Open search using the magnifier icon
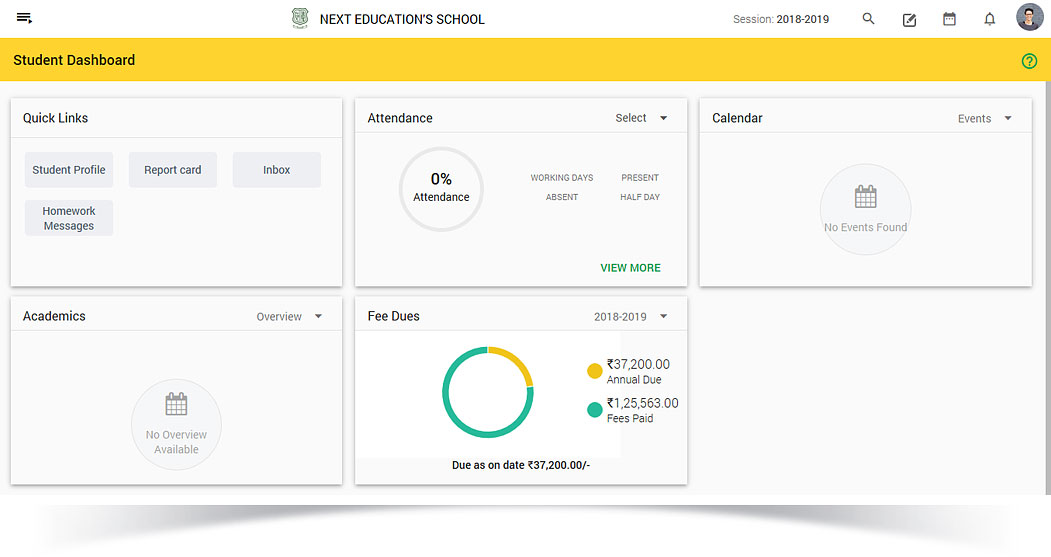 tap(868, 19)
